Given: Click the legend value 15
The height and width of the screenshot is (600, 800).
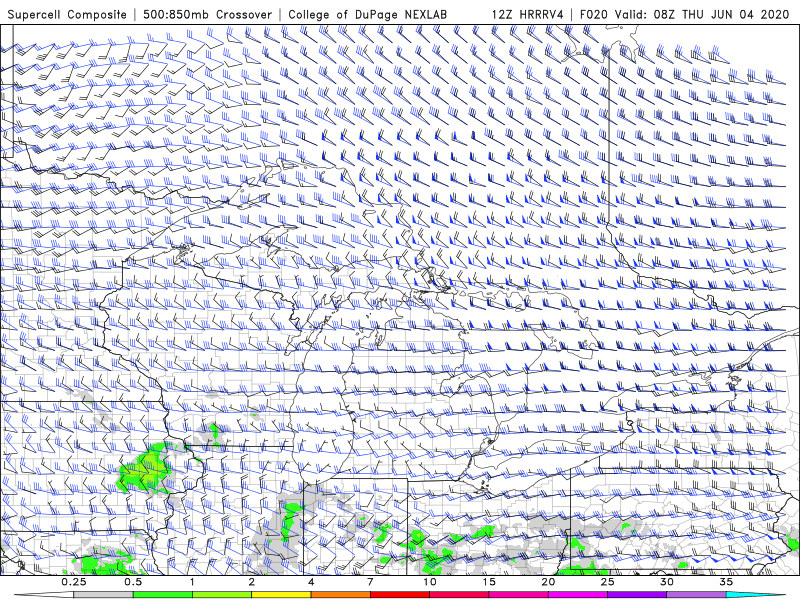Looking at the screenshot, I should tap(489, 582).
